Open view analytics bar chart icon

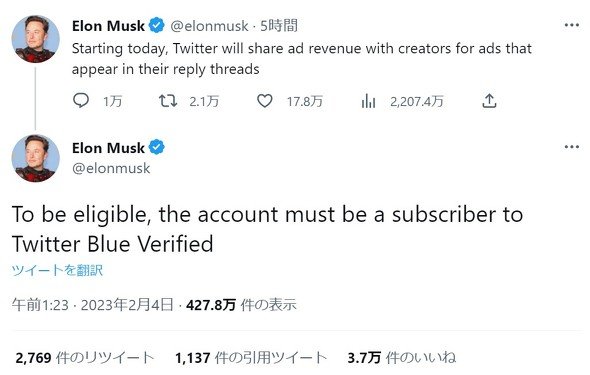click(368, 101)
